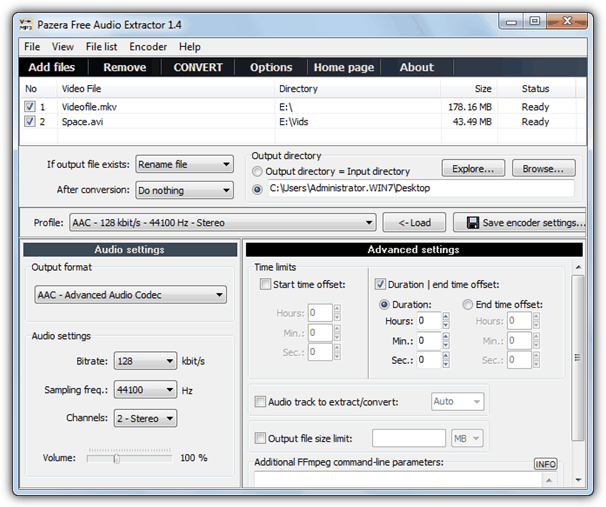Click the Status column header
Screen dimensions: 606x507
click(536, 89)
